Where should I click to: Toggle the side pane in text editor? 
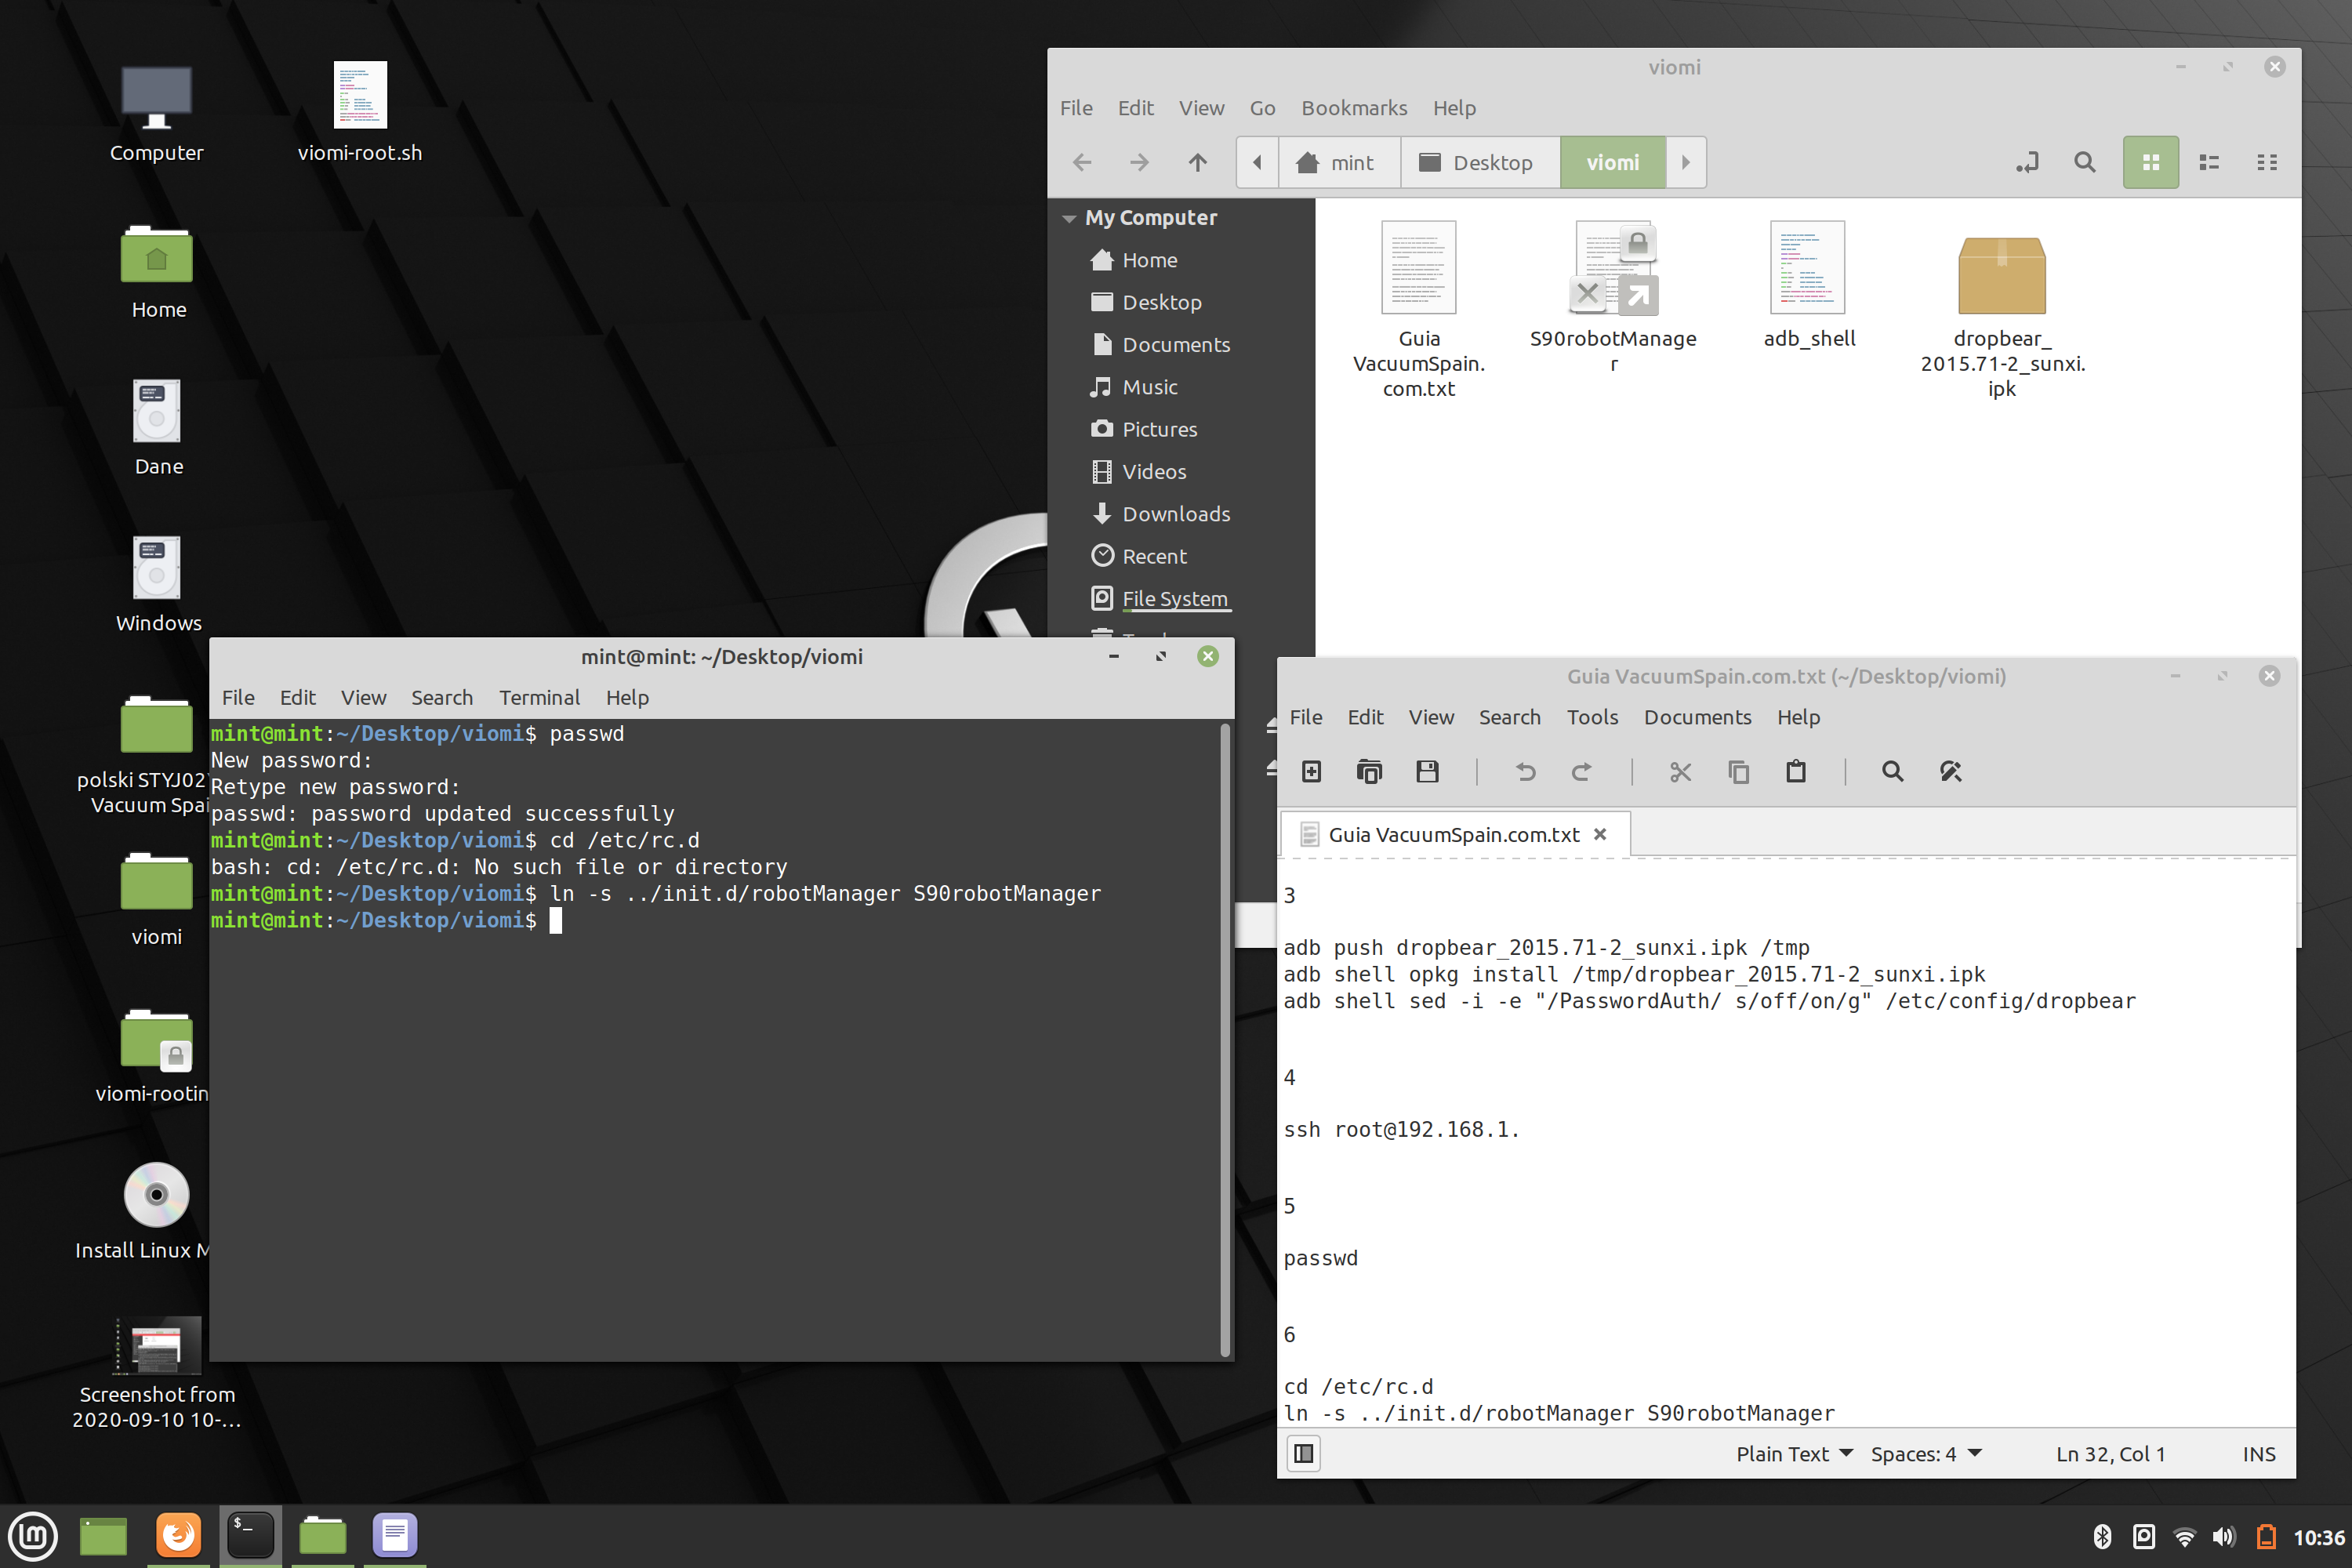[x=1303, y=1453]
